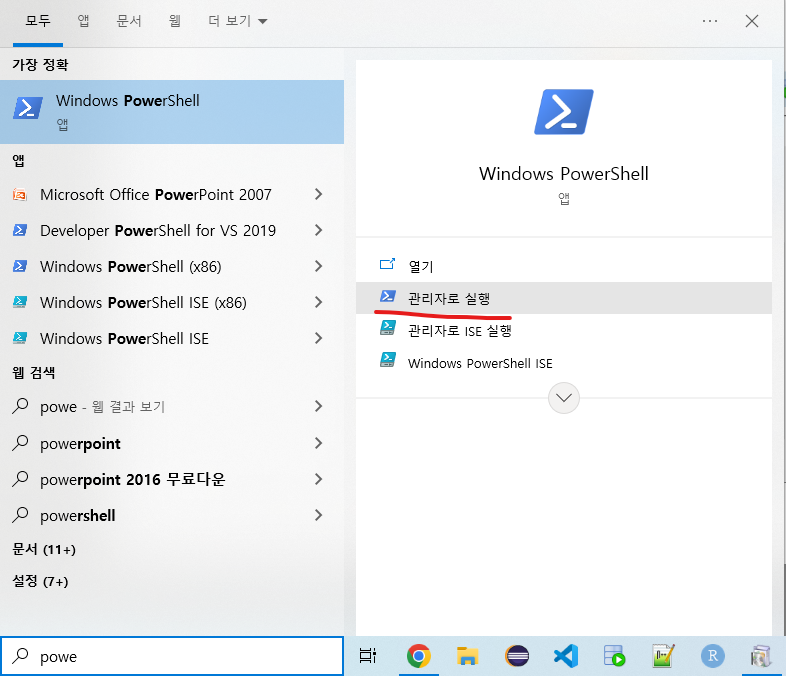The height and width of the screenshot is (676, 786).
Task: Expand Developer PowerShell for VS 2019 arrow
Action: point(318,231)
